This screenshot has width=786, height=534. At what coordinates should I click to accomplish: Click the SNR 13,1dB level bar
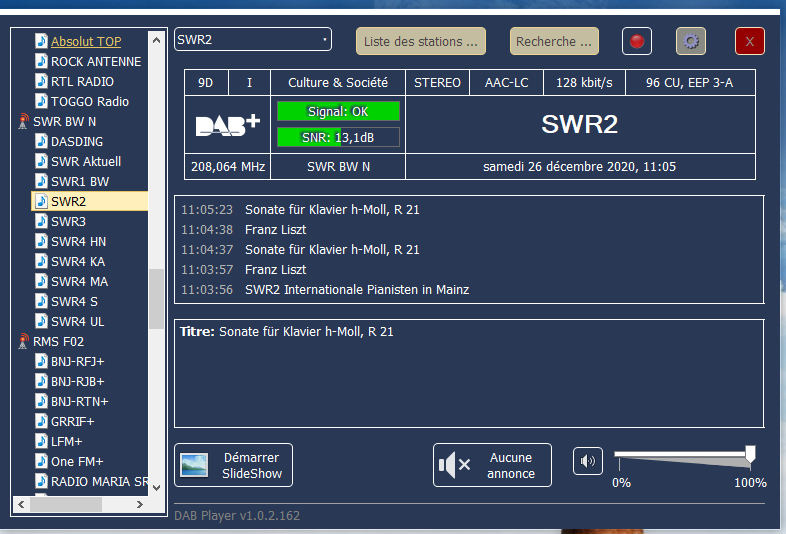[338, 137]
